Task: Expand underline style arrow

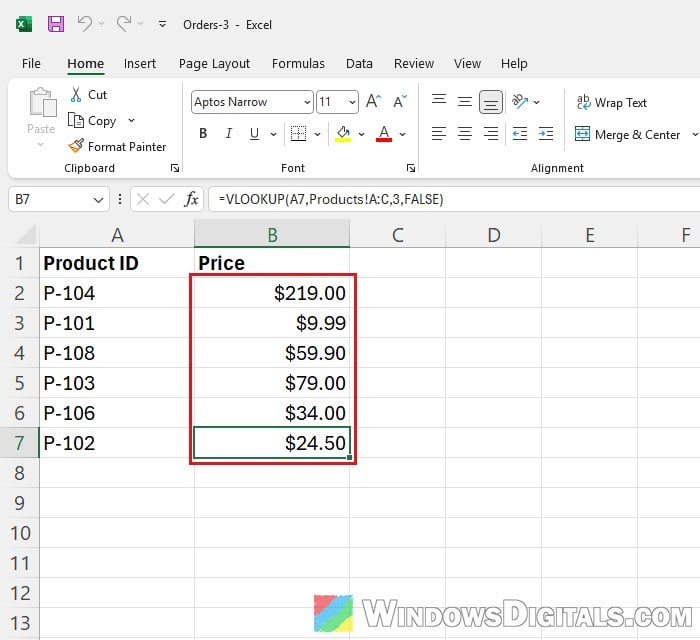Action: 273,134
